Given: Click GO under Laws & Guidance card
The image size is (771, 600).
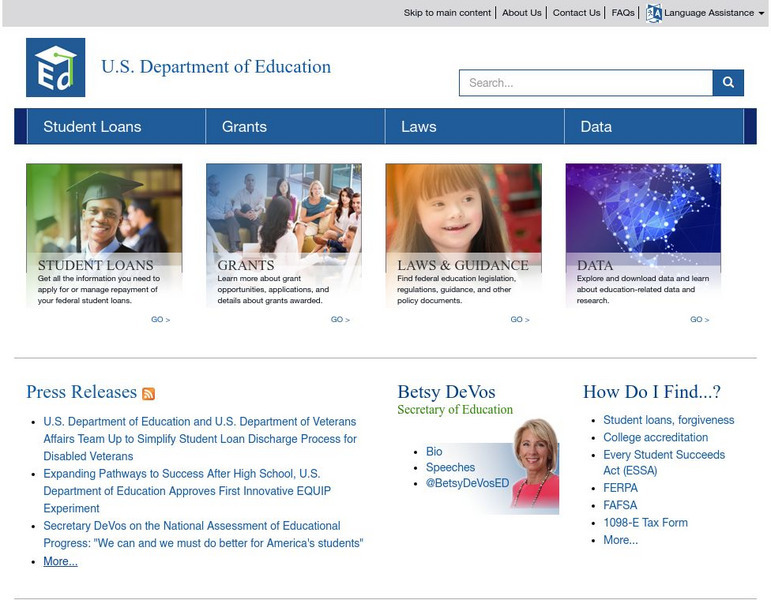Looking at the screenshot, I should [x=520, y=319].
